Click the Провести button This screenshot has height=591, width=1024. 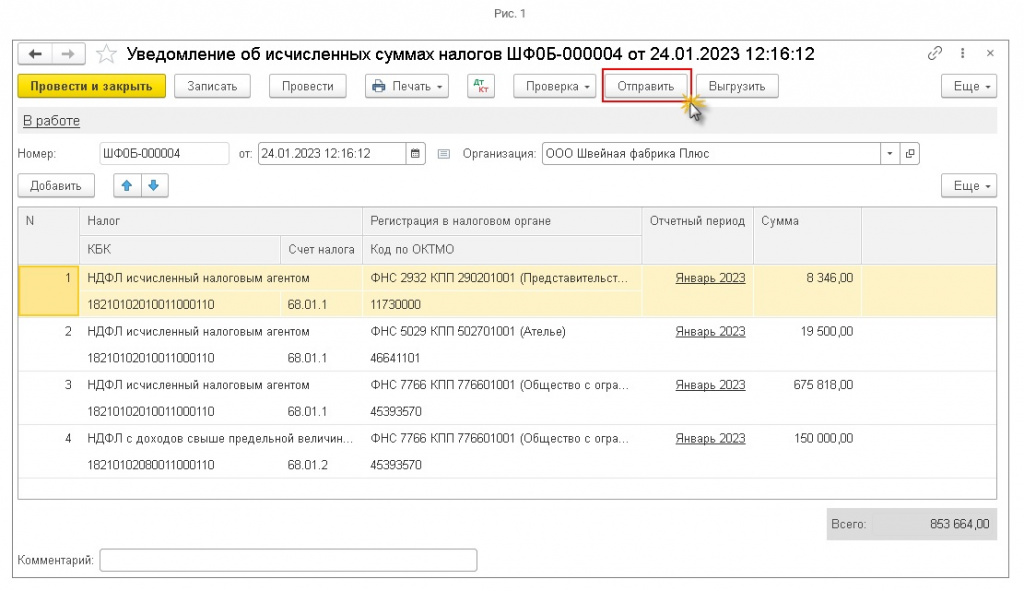(308, 86)
